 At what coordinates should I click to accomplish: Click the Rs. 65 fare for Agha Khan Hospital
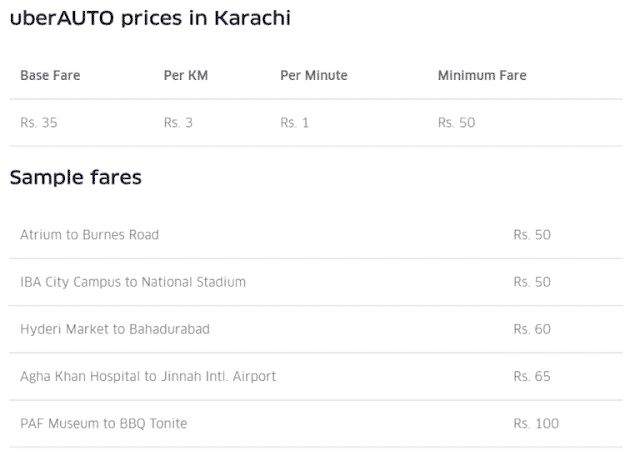[532, 376]
